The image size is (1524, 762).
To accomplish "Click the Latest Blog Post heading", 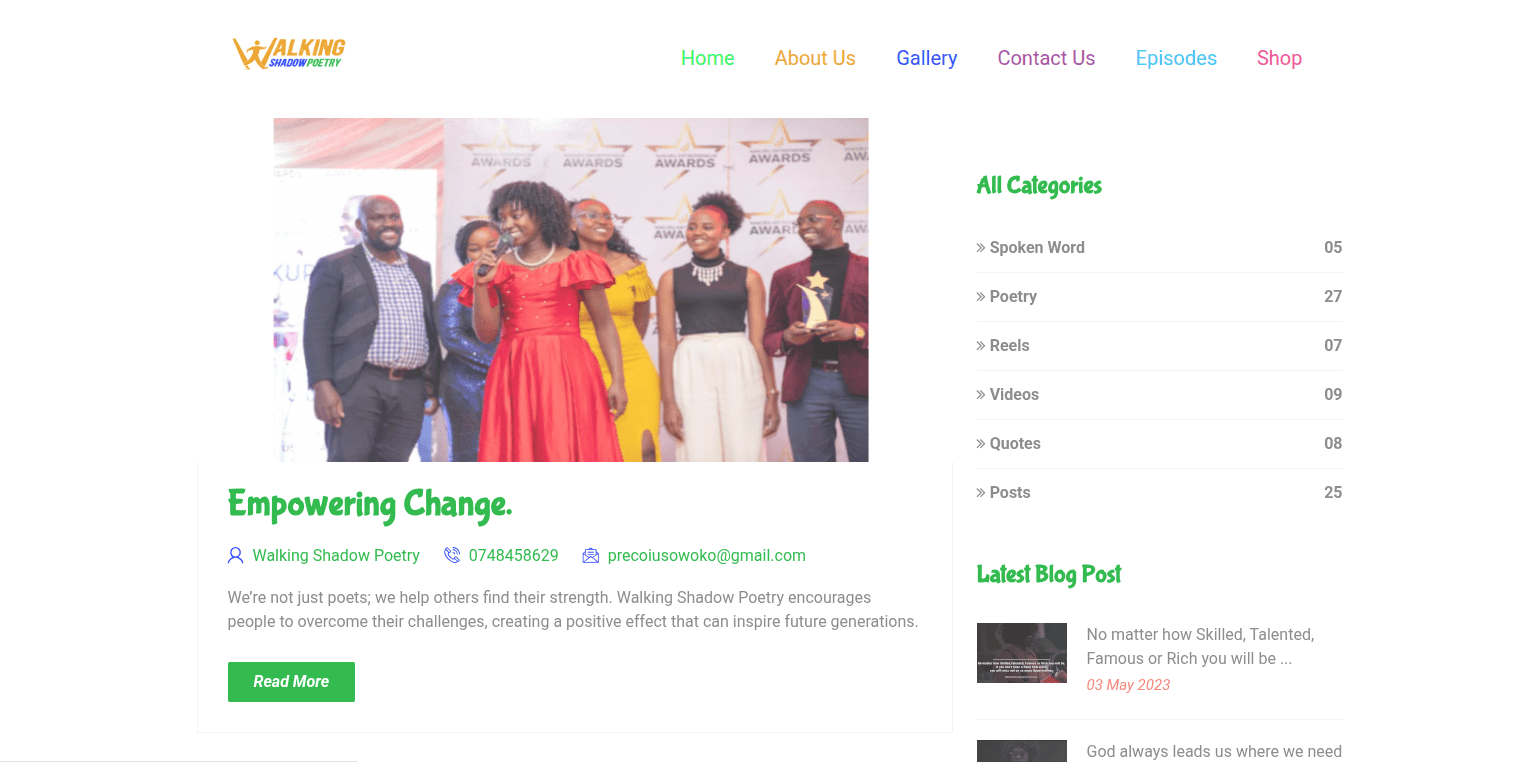I will pyautogui.click(x=1049, y=575).
